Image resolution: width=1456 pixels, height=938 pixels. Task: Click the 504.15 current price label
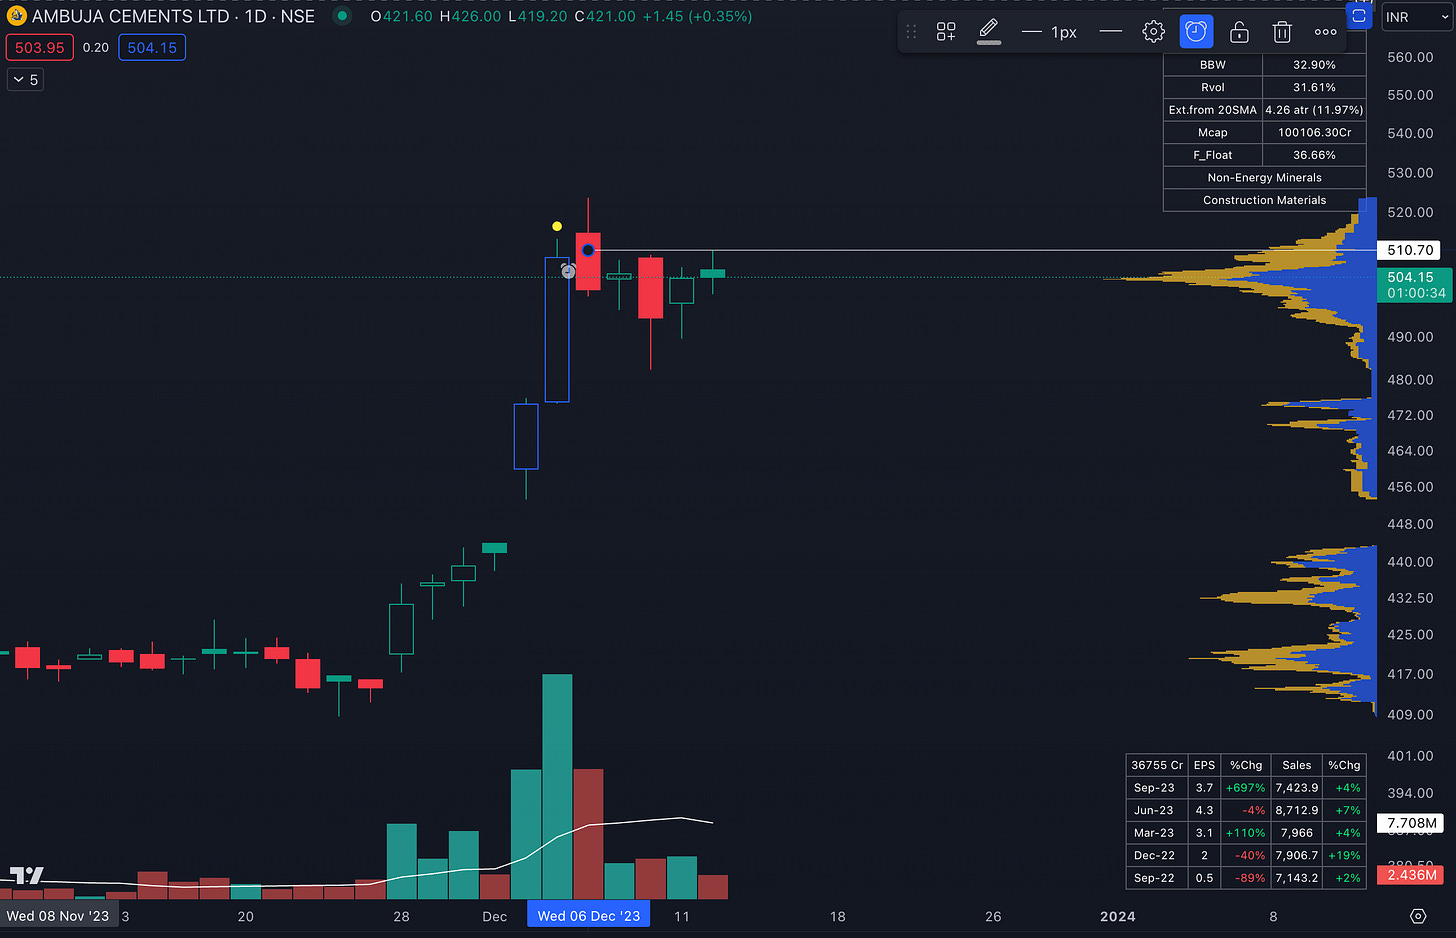(x=1414, y=285)
